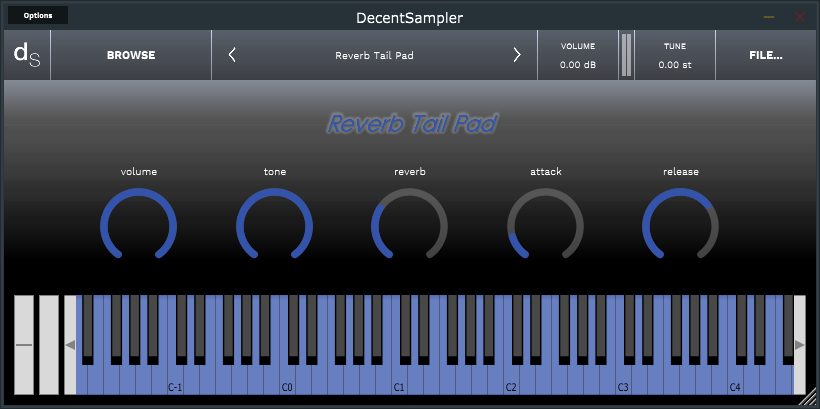
Task: Click the 'tone' knob label
Action: click(x=275, y=172)
